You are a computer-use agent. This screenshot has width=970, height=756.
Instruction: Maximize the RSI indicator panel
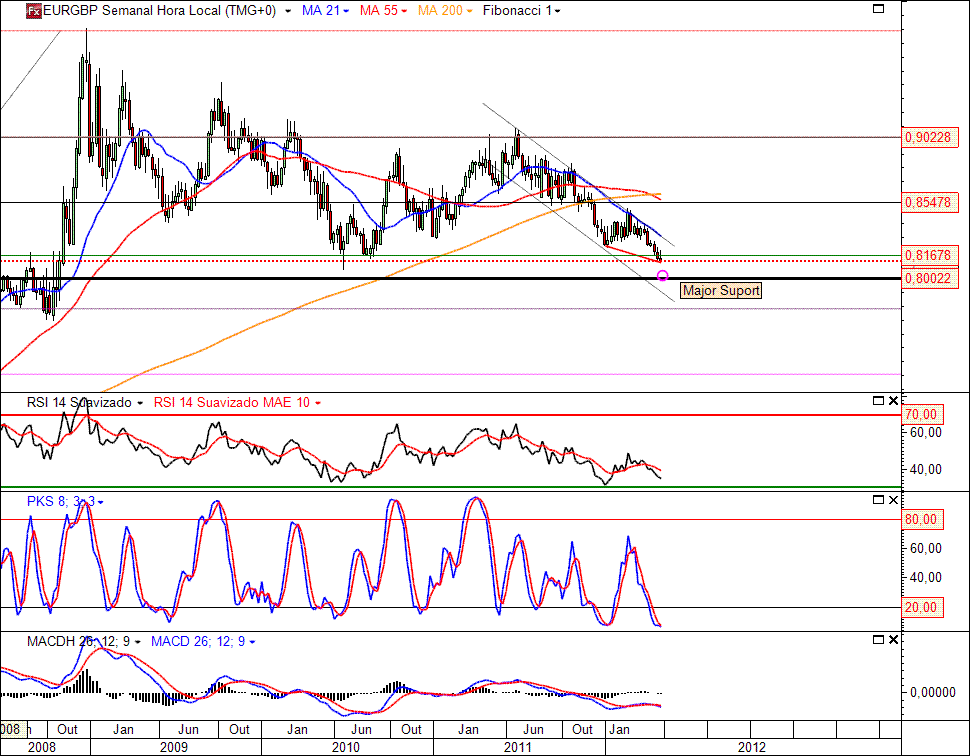tap(878, 401)
